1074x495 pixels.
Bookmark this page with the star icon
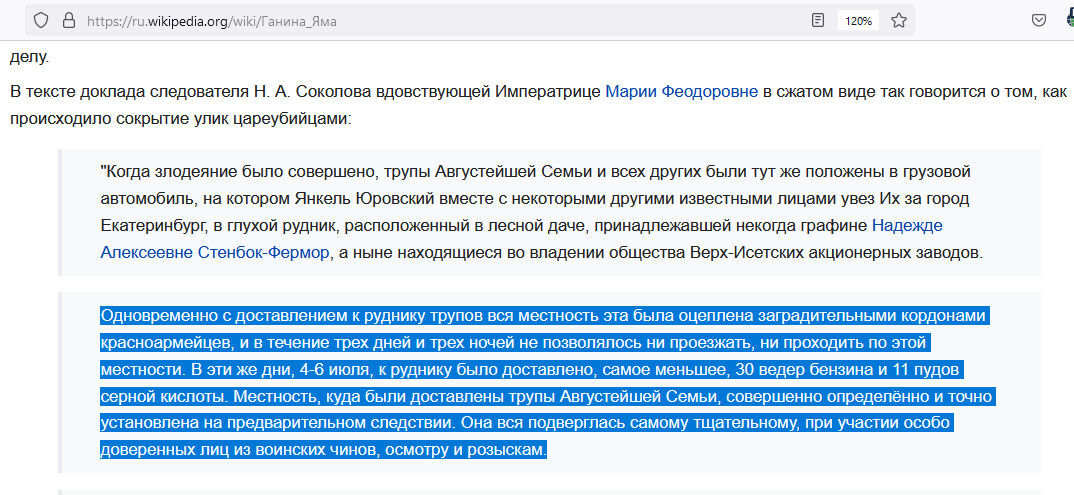[x=899, y=21]
